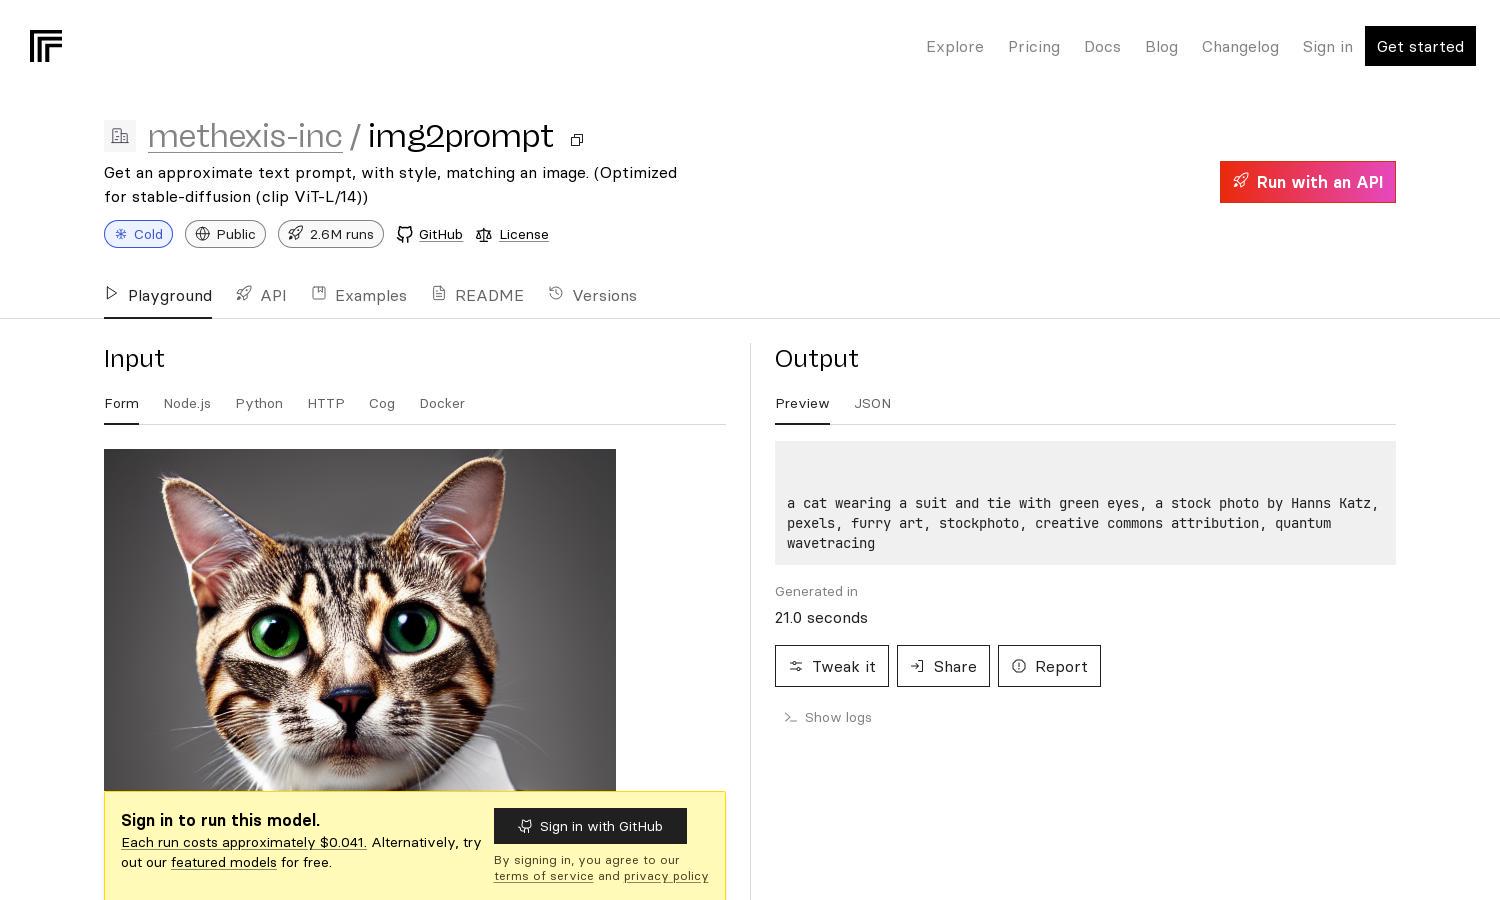Switch to HTTP input tab

tap(326, 403)
